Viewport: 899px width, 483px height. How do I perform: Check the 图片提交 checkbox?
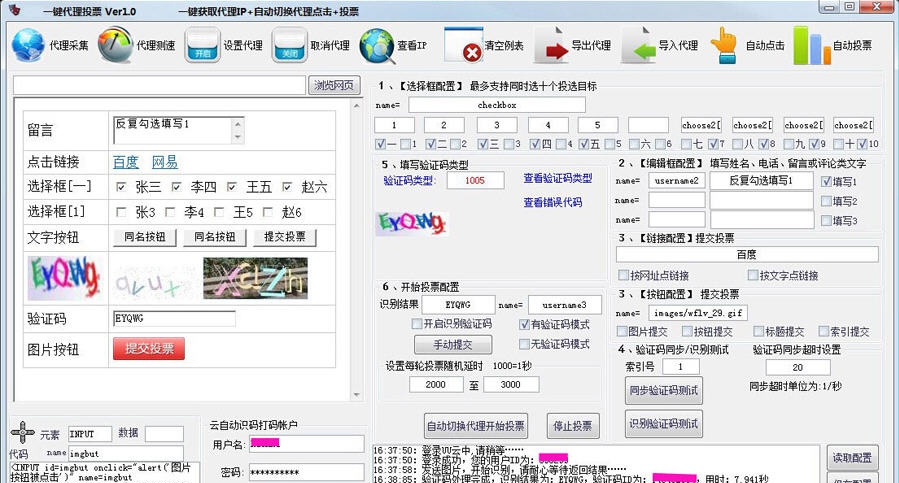tap(622, 331)
